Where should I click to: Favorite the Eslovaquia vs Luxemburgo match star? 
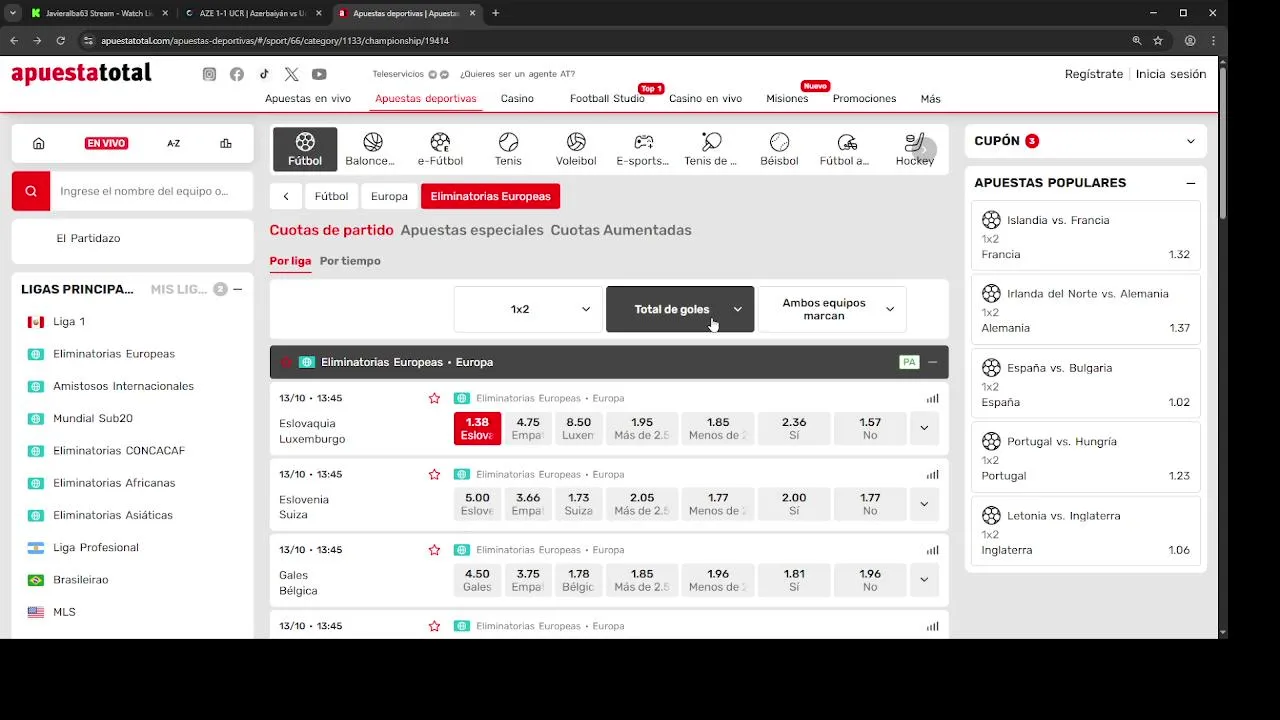click(434, 398)
